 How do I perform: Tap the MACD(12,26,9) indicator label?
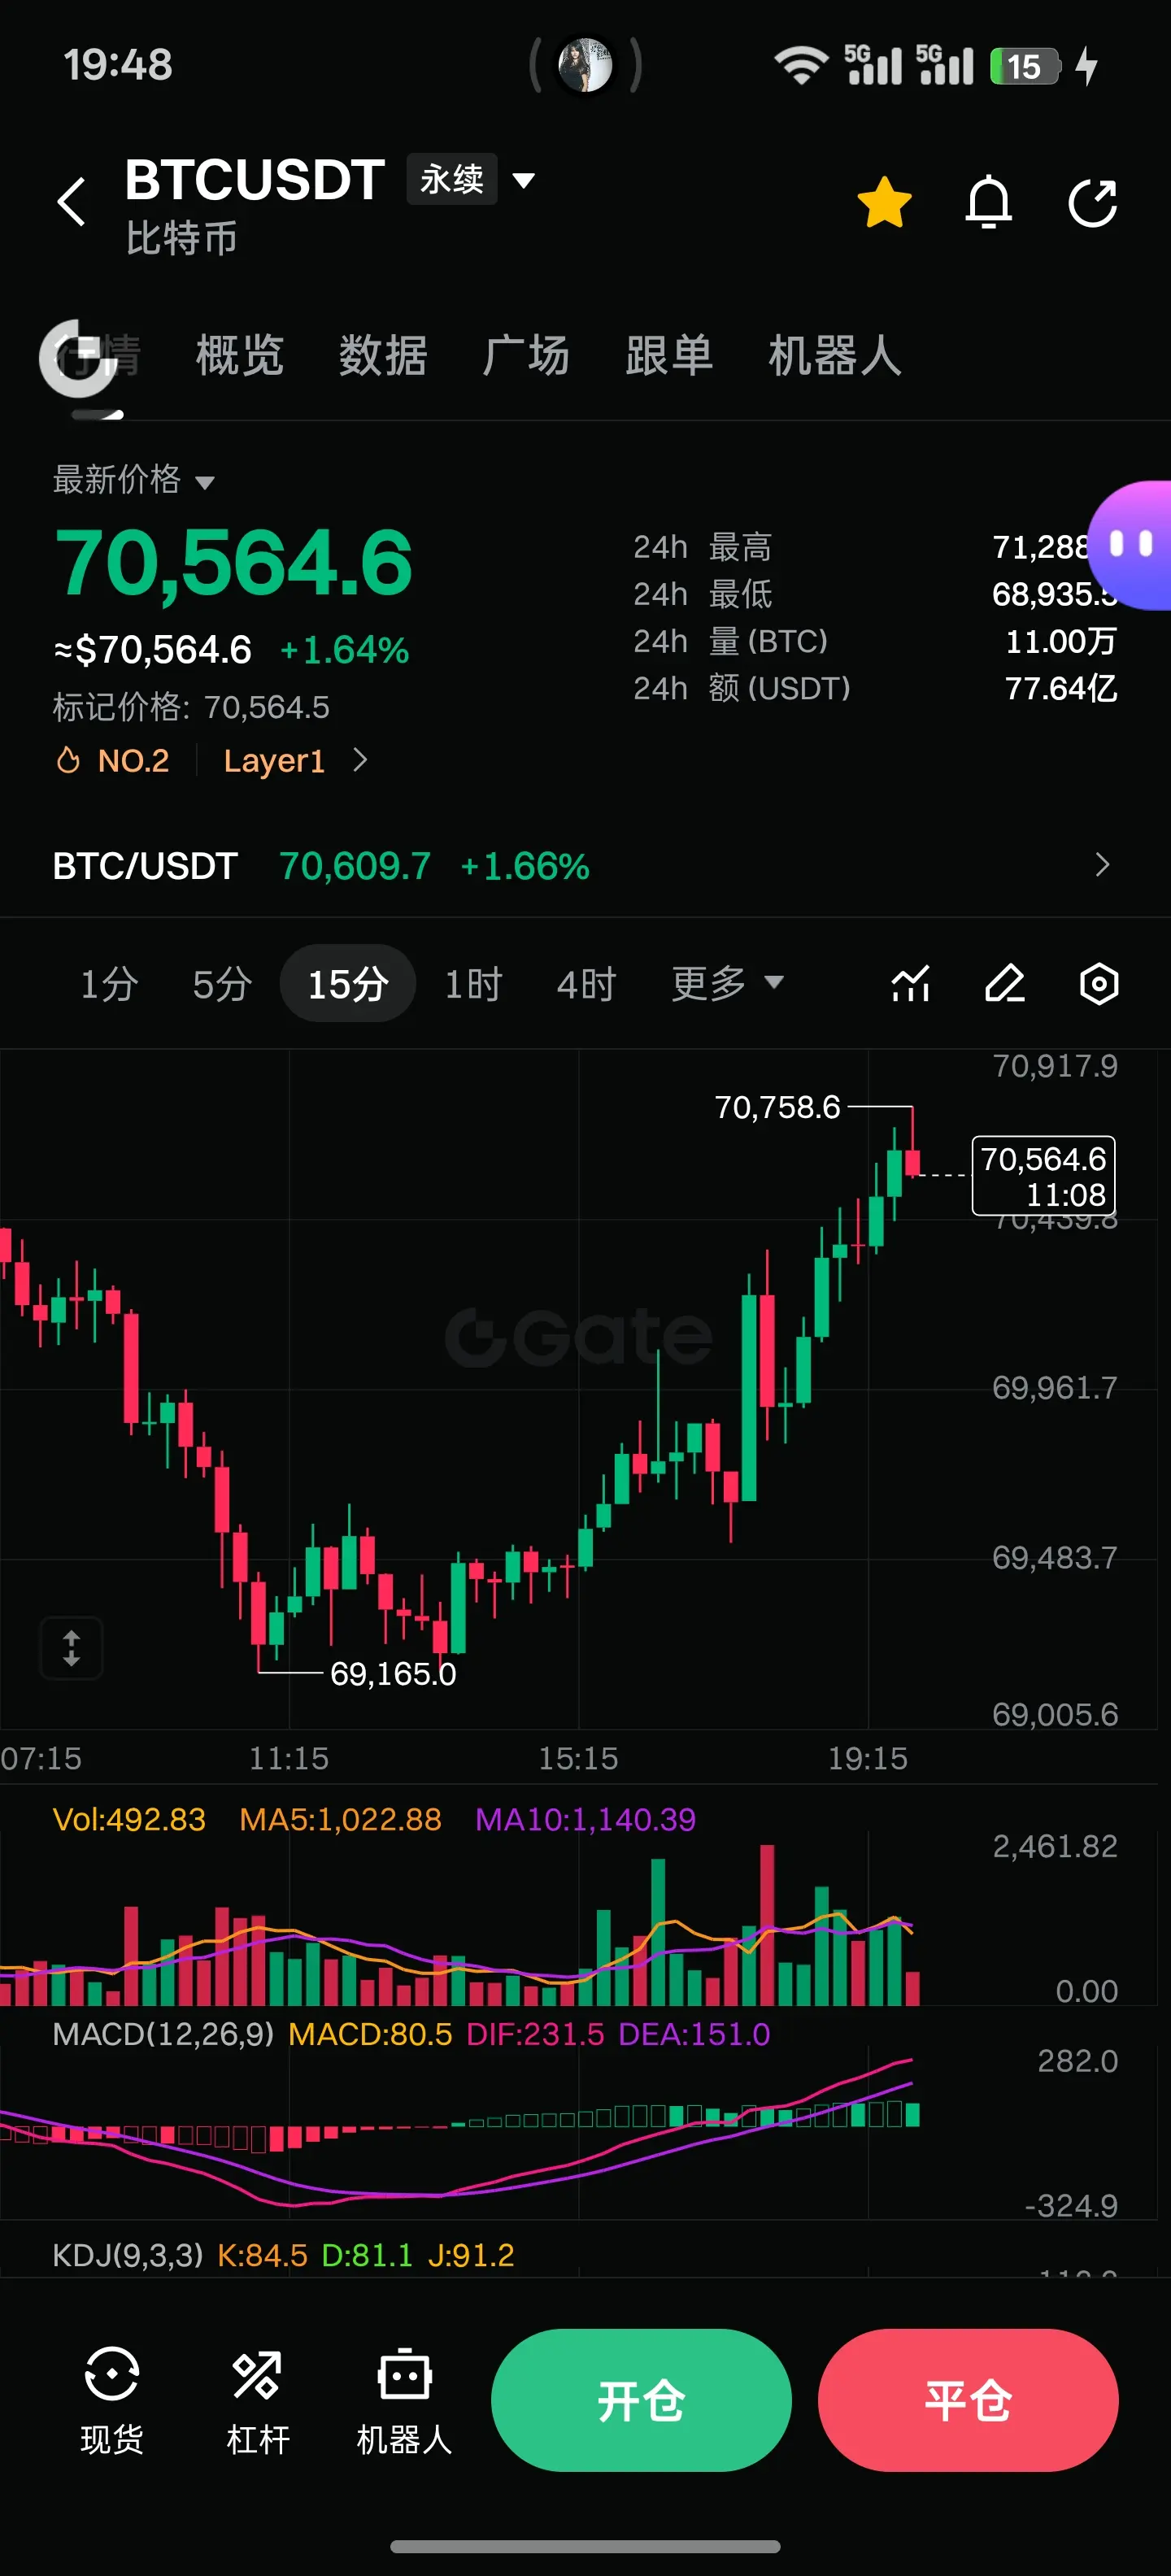pos(163,2034)
